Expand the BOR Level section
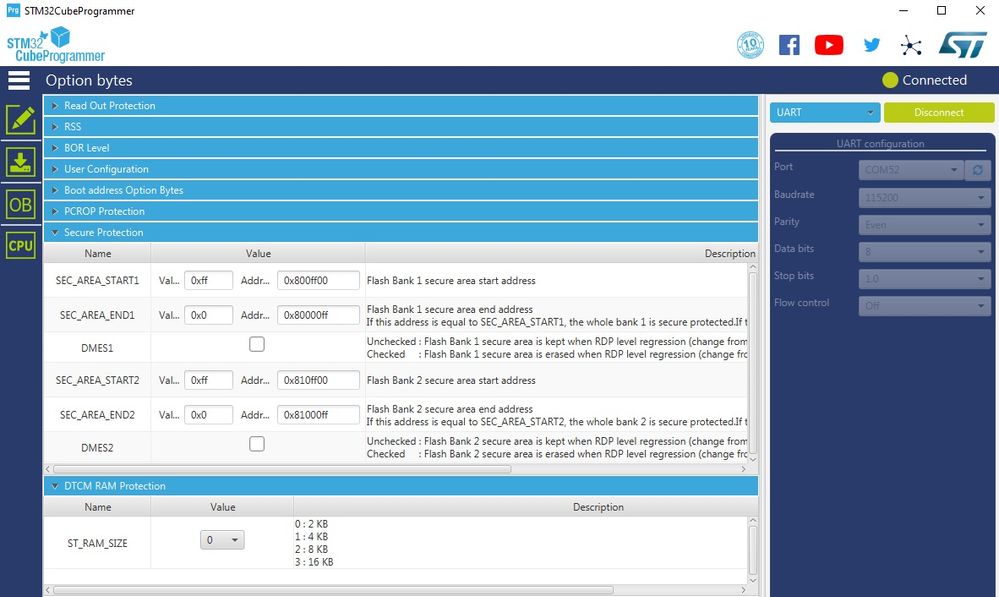 pyautogui.click(x=401, y=148)
